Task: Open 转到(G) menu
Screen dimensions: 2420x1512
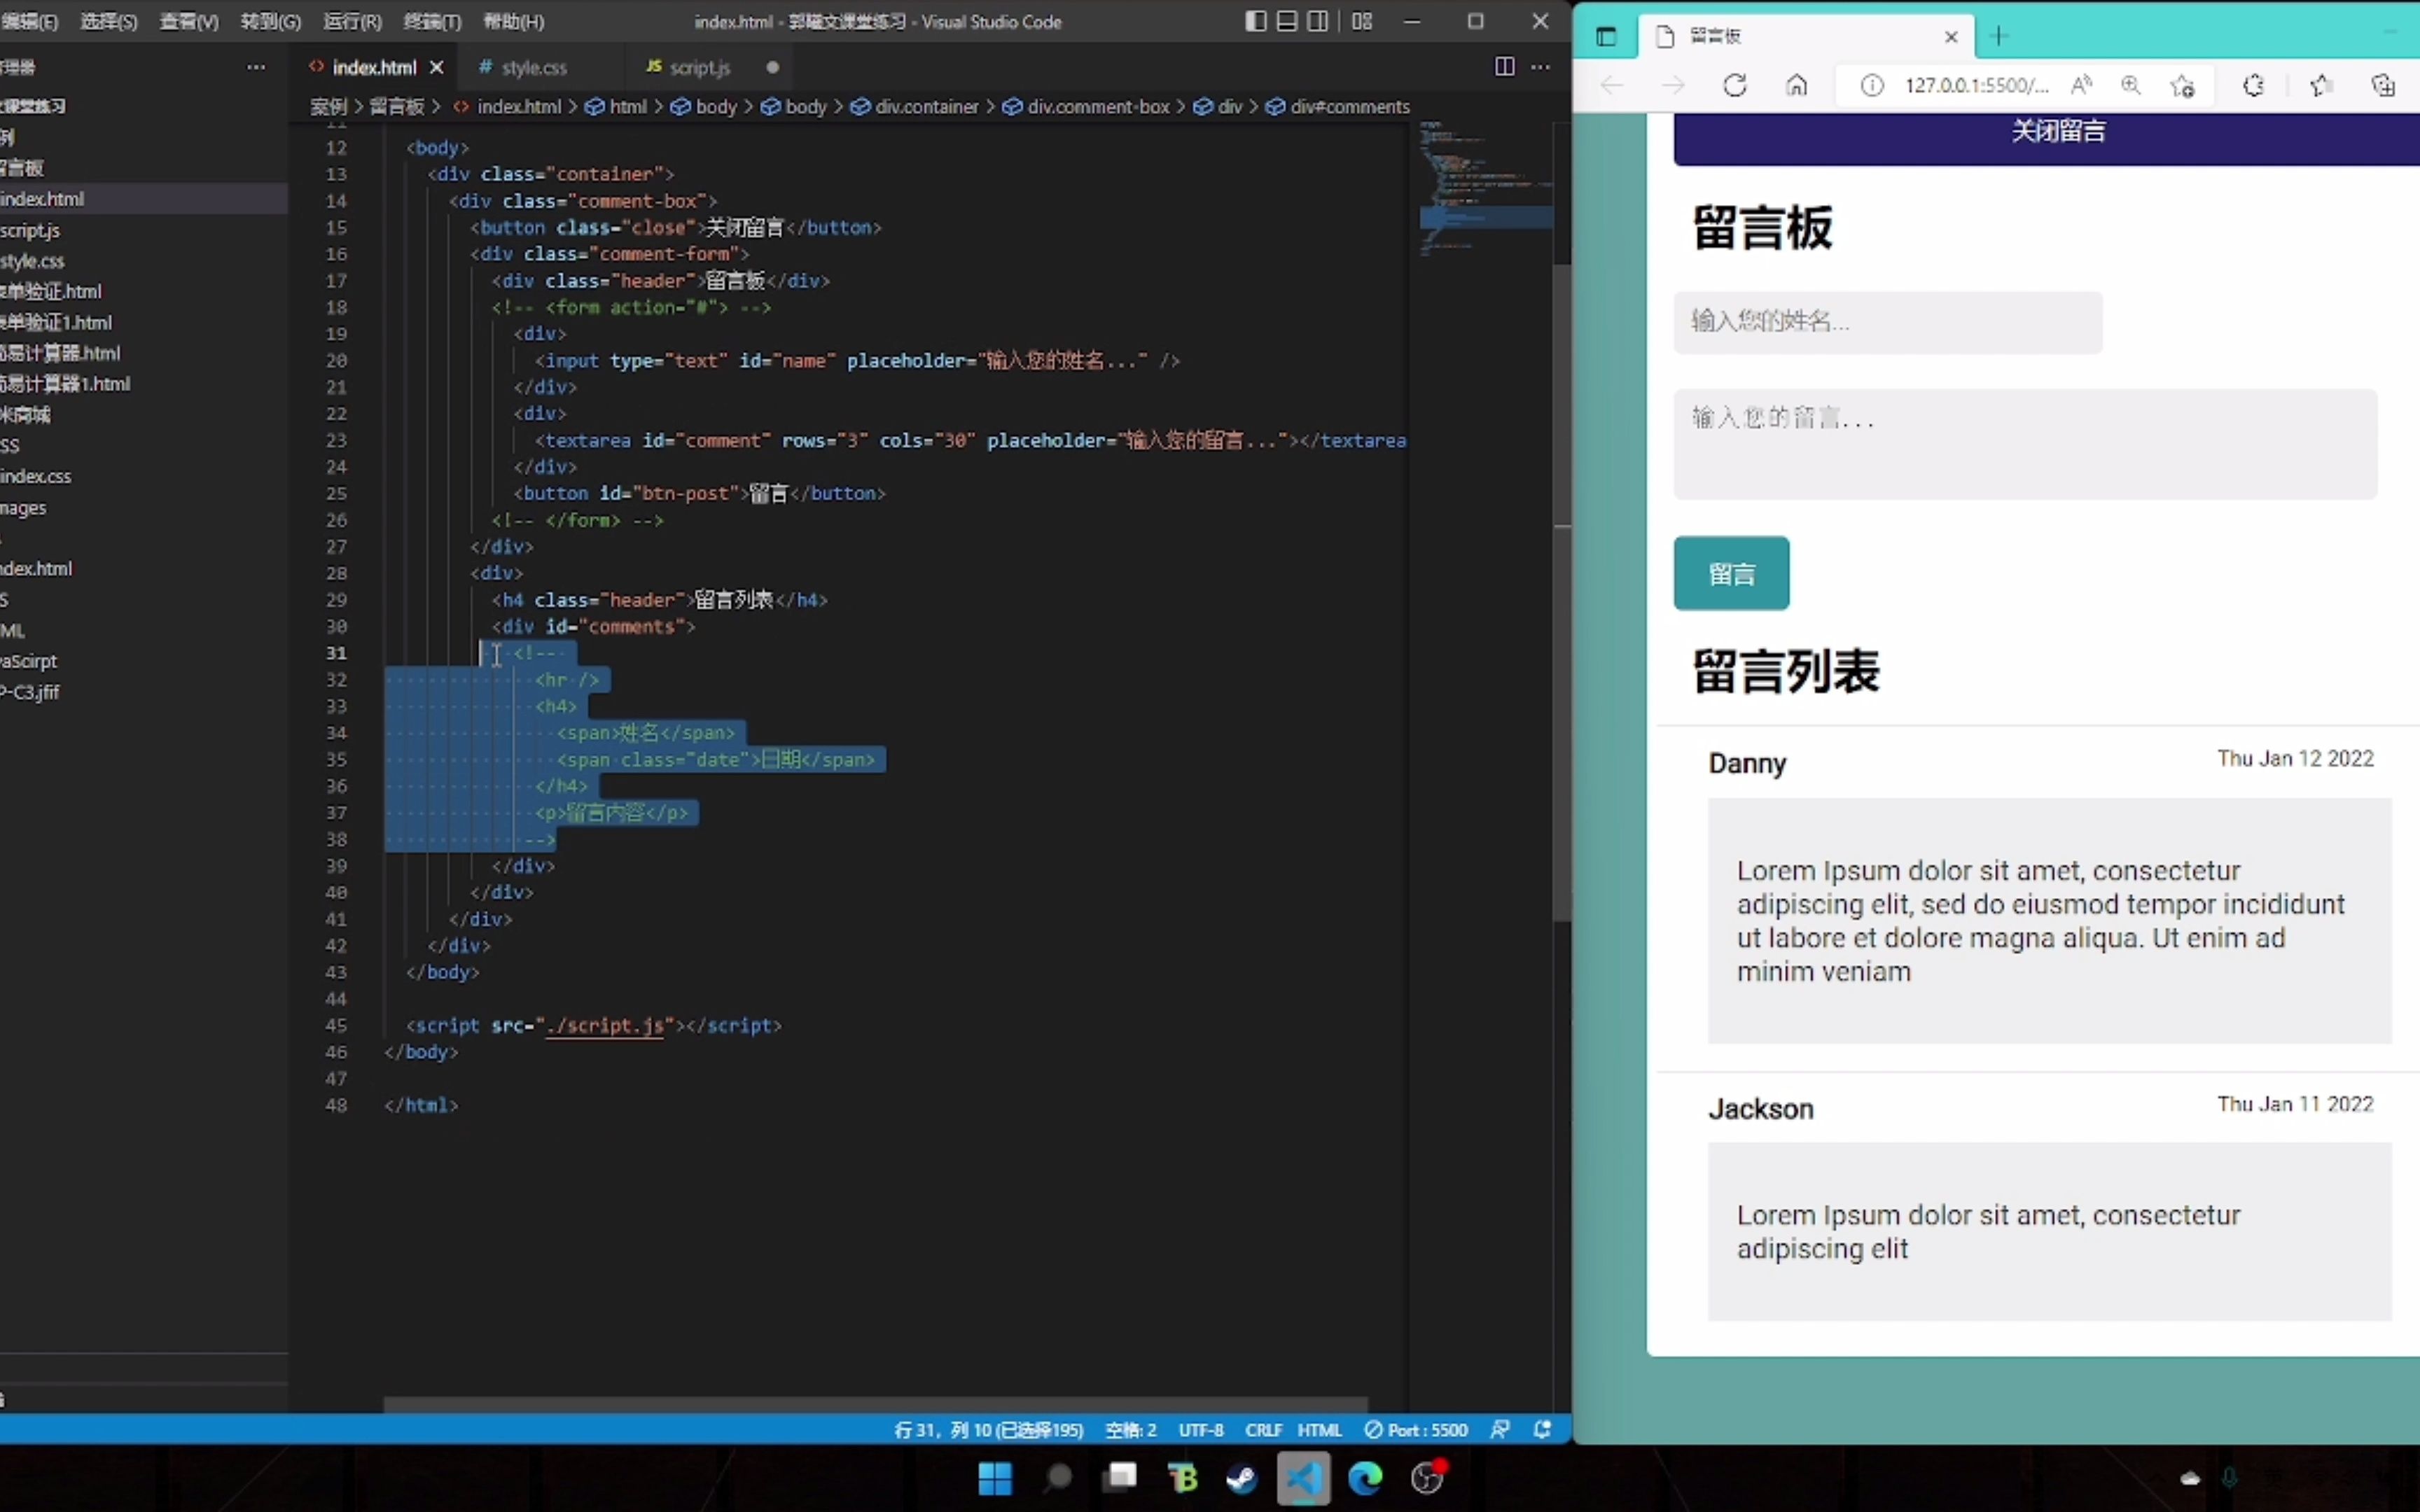Action: pyautogui.click(x=270, y=21)
